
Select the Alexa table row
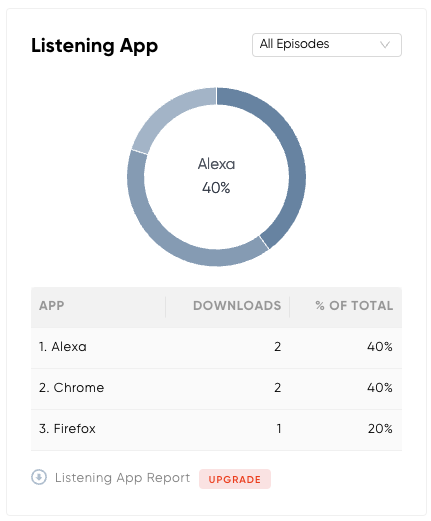216,348
